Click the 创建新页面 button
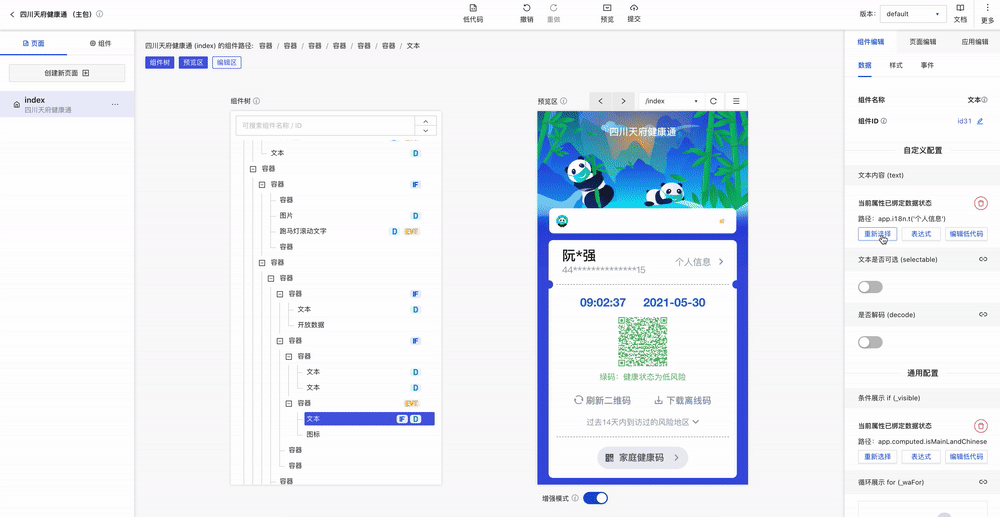This screenshot has height=517, width=1000. click(67, 73)
